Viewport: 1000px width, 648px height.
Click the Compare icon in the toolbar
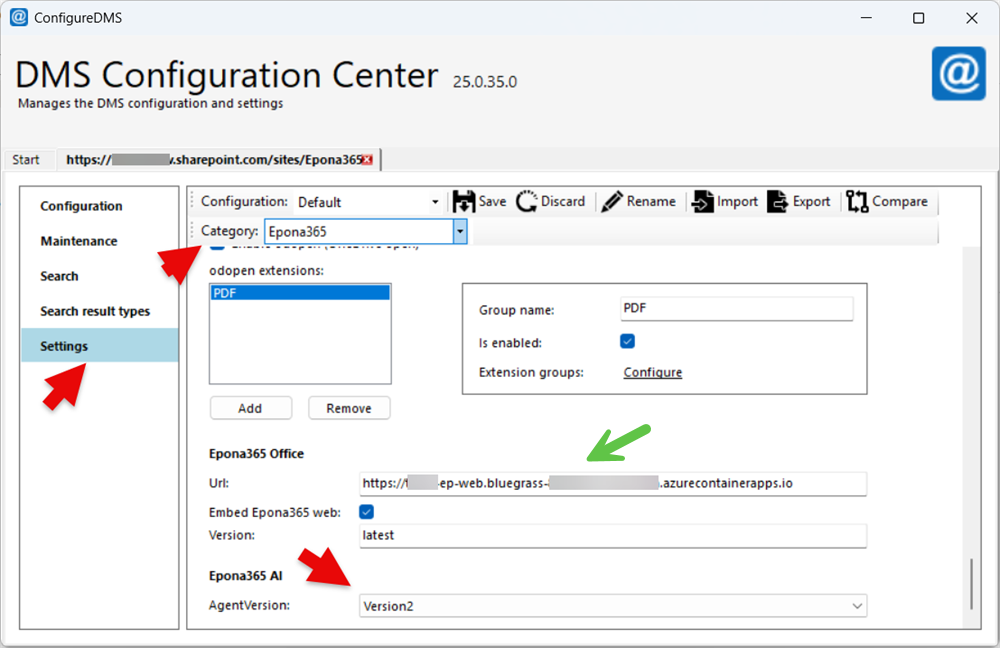[x=857, y=202]
